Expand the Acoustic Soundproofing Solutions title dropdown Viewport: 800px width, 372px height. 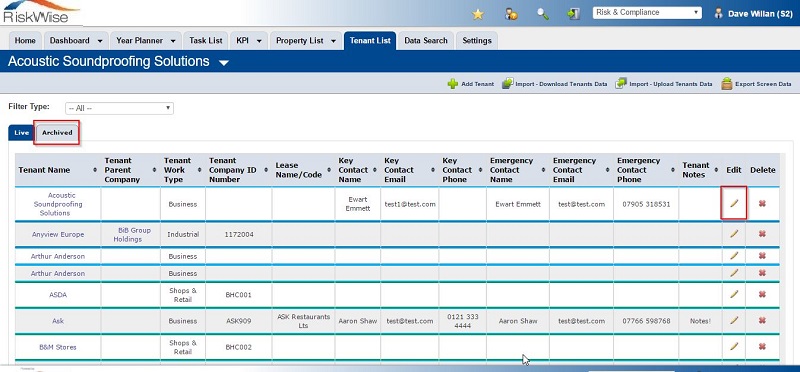tap(224, 63)
